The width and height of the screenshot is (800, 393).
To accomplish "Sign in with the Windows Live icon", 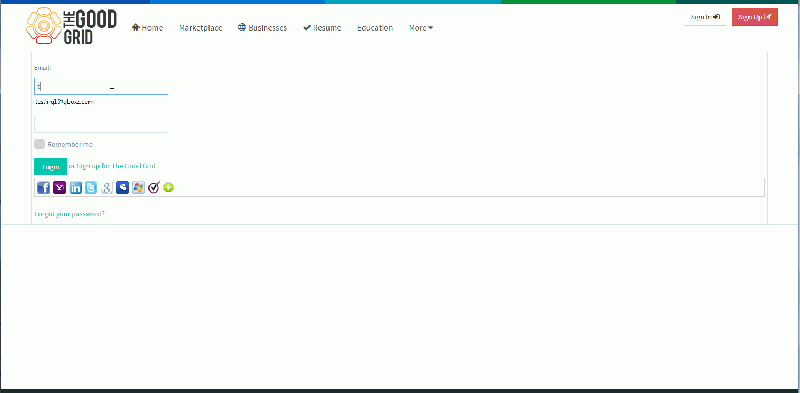I will tap(138, 188).
